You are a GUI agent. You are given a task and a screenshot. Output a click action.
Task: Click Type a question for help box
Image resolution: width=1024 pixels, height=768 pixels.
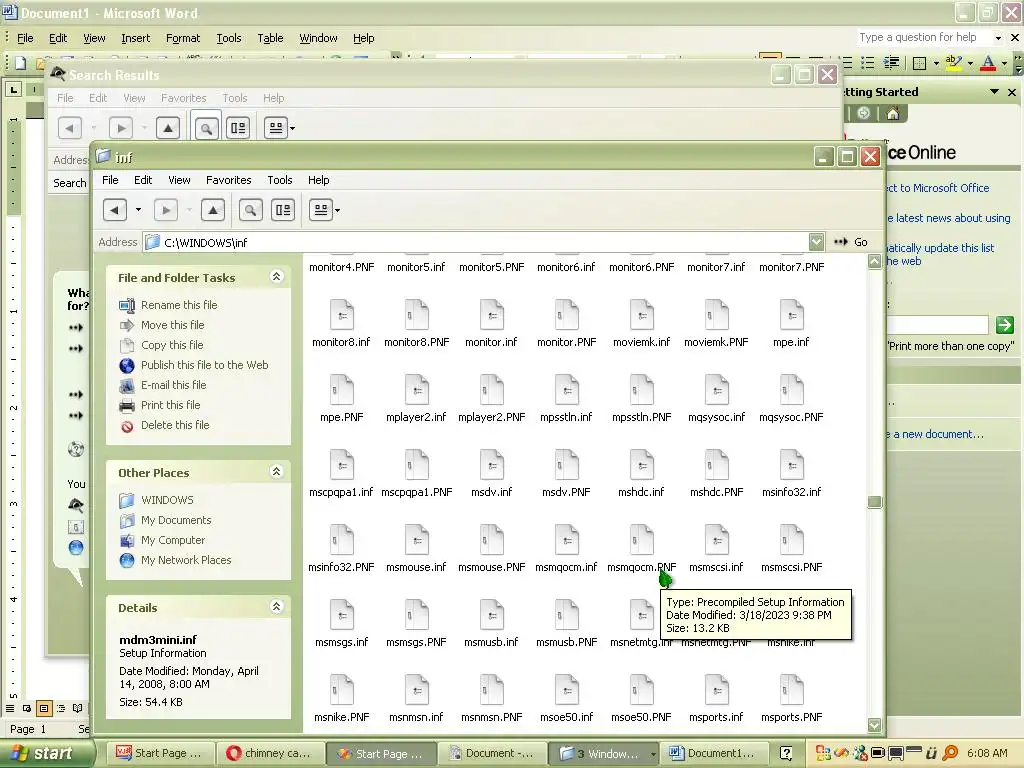point(924,38)
